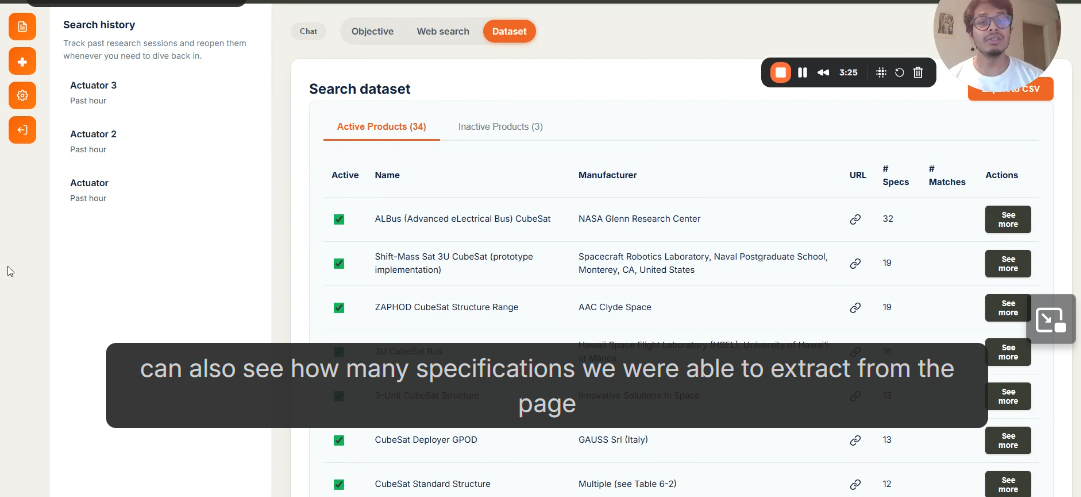
Task: Open URL link icon for ZAPHOD CubeSat row
Action: 855,307
